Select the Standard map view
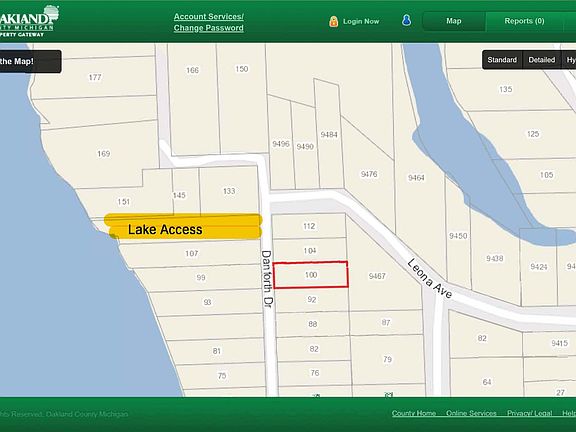This screenshot has width=576, height=432. click(x=502, y=60)
